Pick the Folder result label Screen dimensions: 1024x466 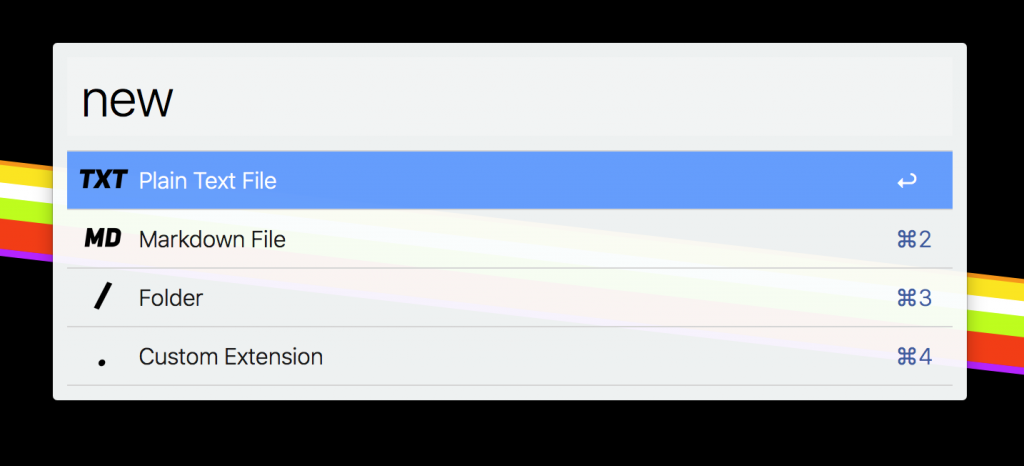[x=171, y=298]
